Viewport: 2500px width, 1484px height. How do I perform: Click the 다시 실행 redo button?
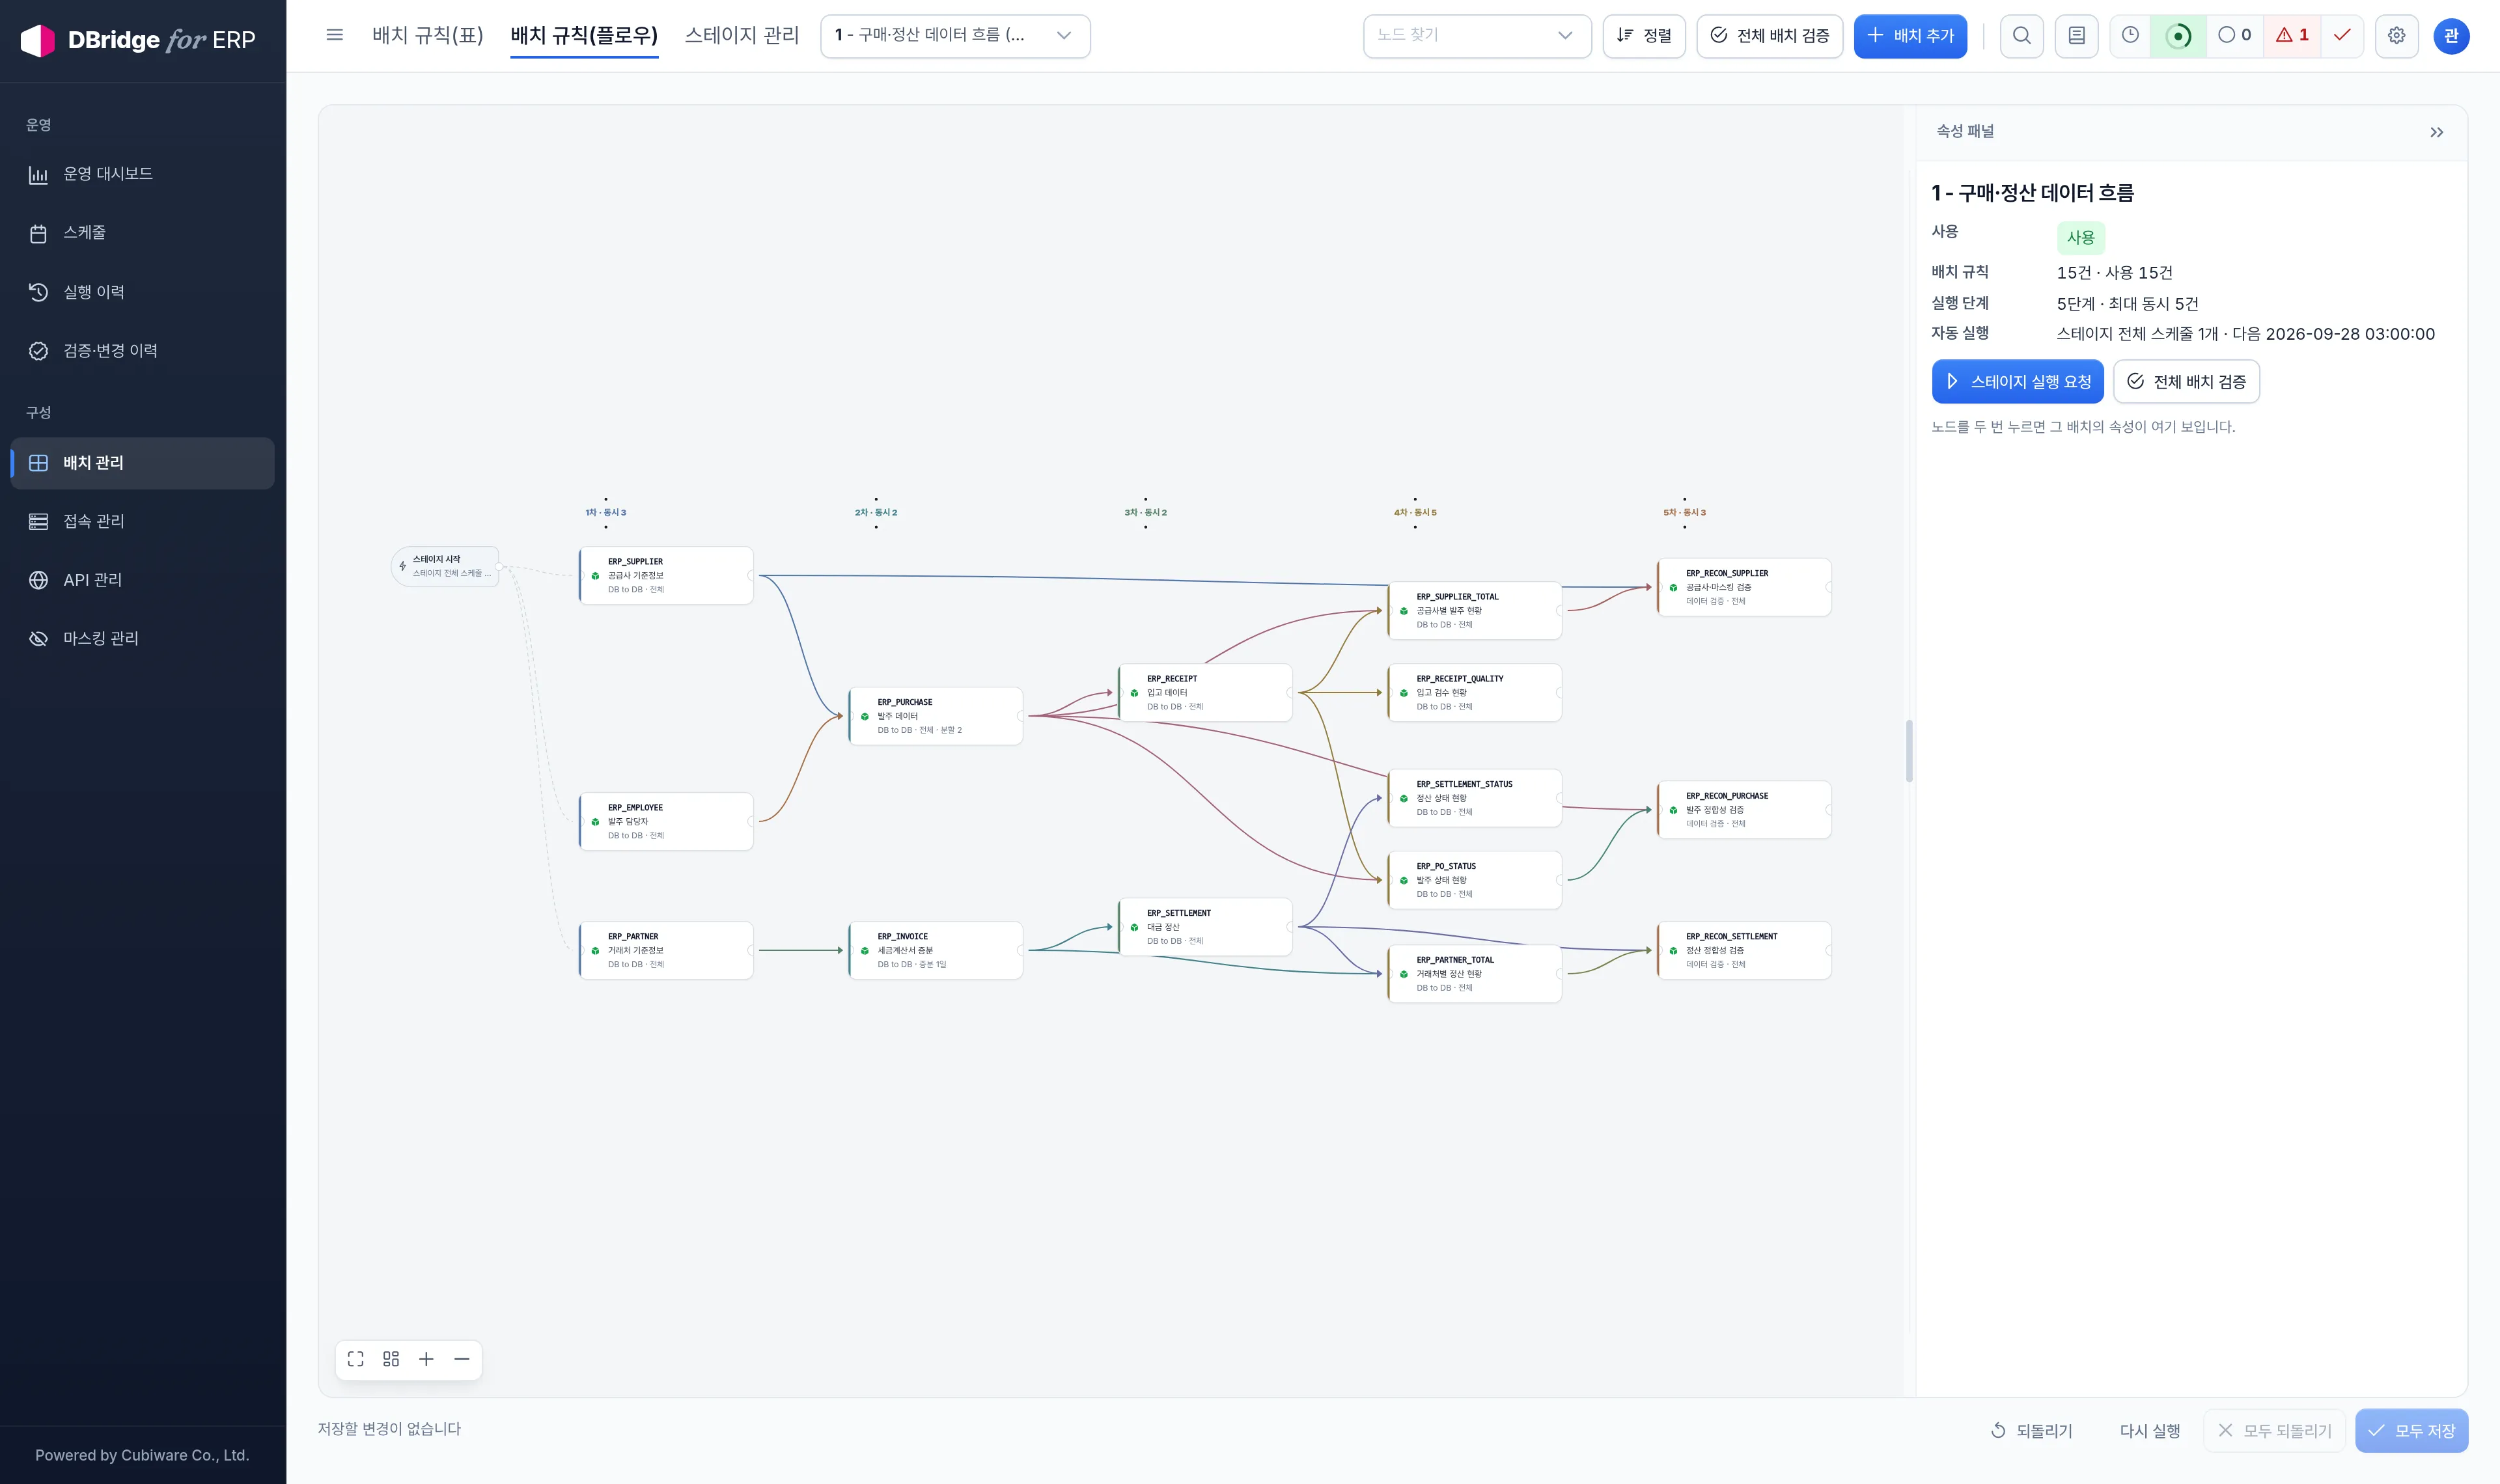click(2149, 1431)
